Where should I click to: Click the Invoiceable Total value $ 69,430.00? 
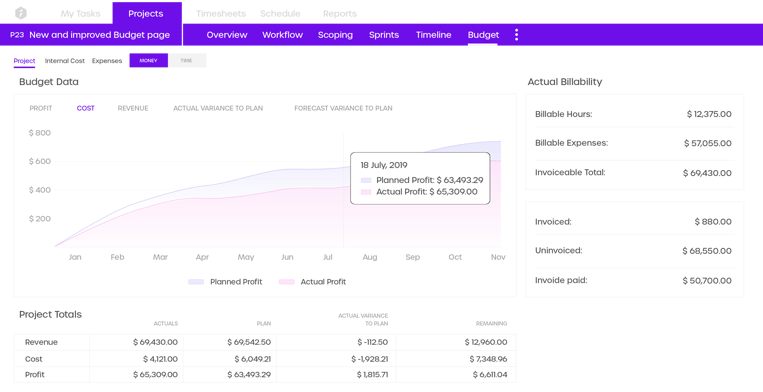707,173
